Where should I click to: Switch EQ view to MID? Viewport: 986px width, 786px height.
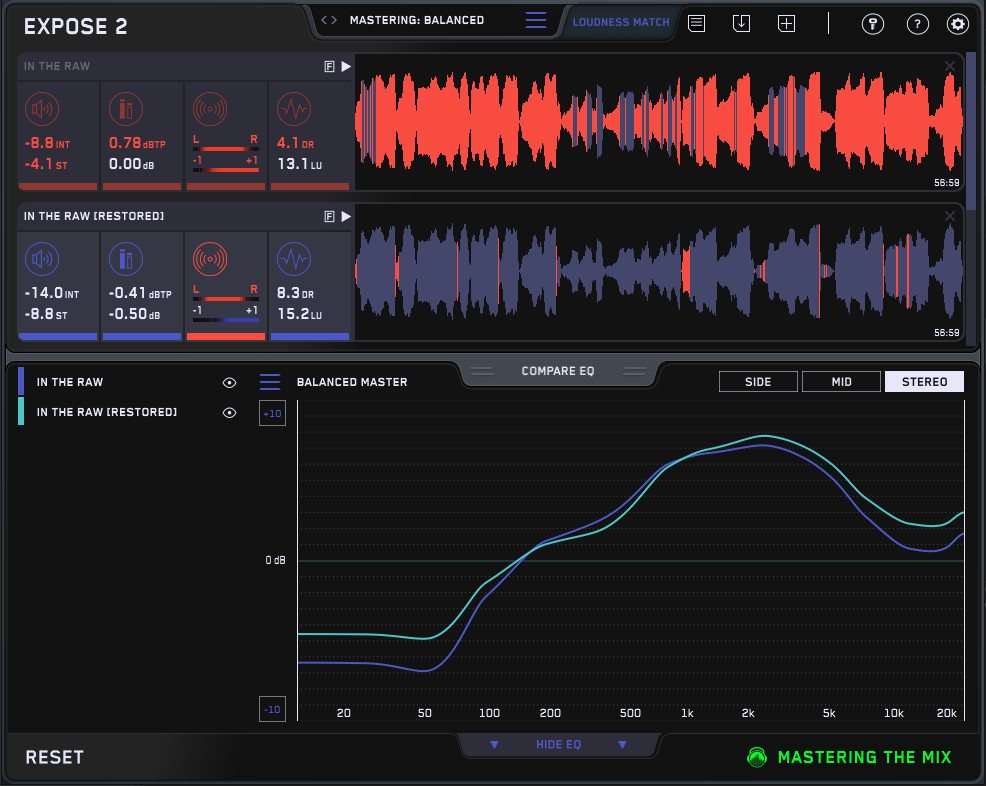click(x=841, y=381)
